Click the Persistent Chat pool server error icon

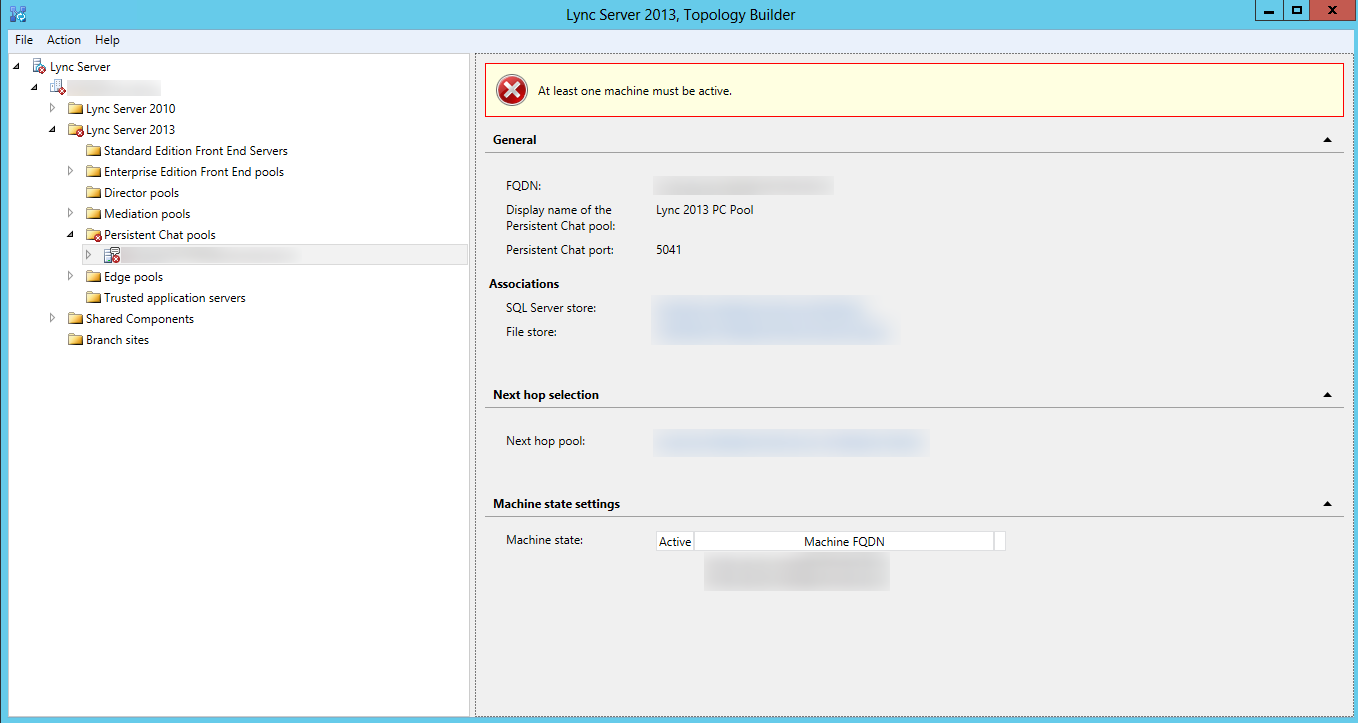pos(112,255)
